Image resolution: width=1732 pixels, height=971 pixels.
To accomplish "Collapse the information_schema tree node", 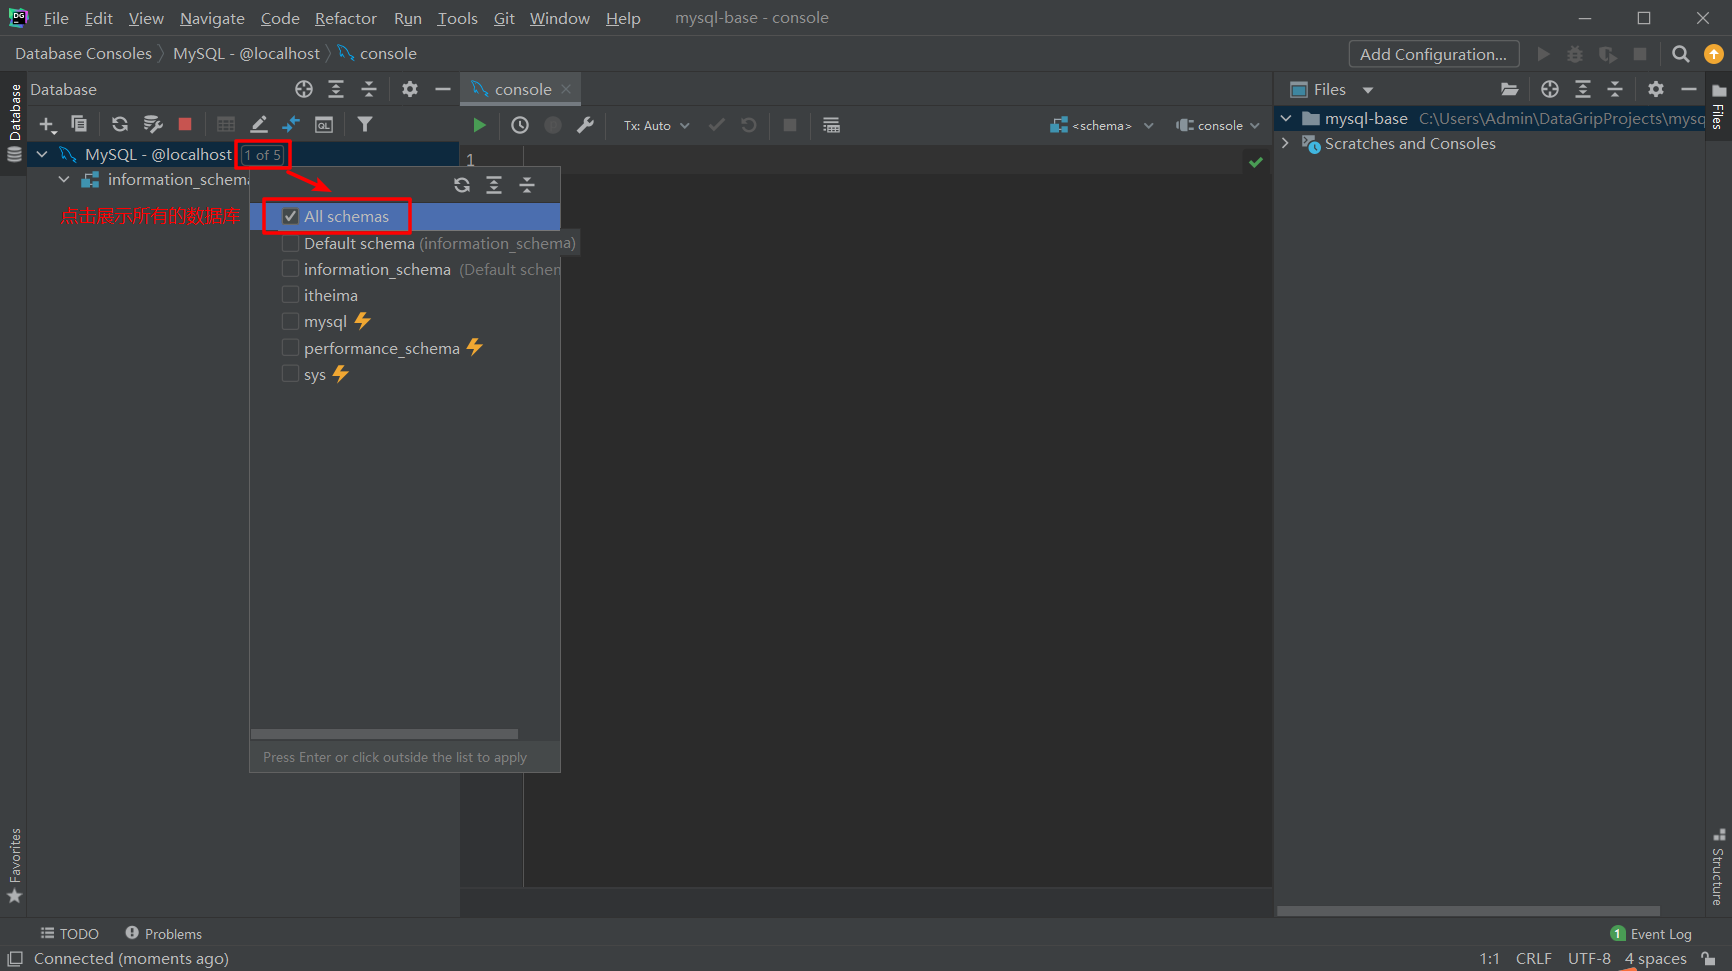I will coord(64,180).
